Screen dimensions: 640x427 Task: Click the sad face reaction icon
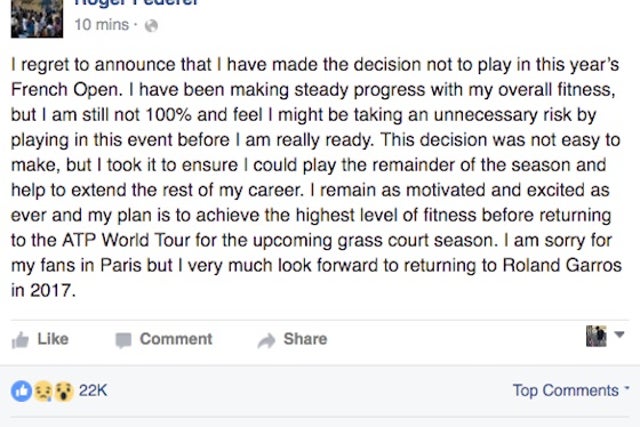click(x=43, y=391)
